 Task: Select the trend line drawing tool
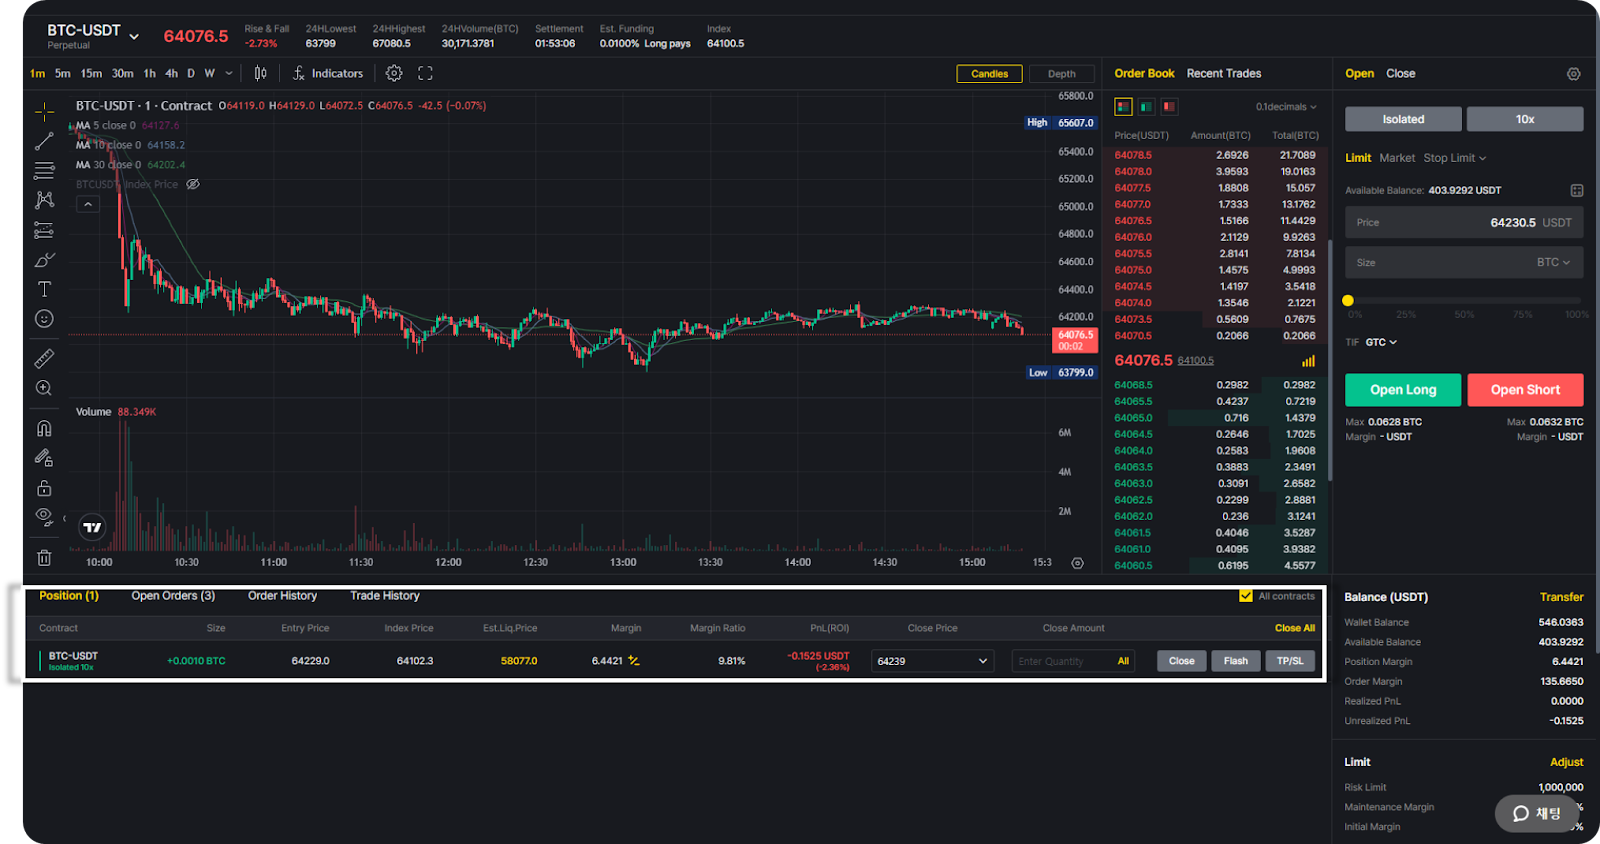point(44,141)
